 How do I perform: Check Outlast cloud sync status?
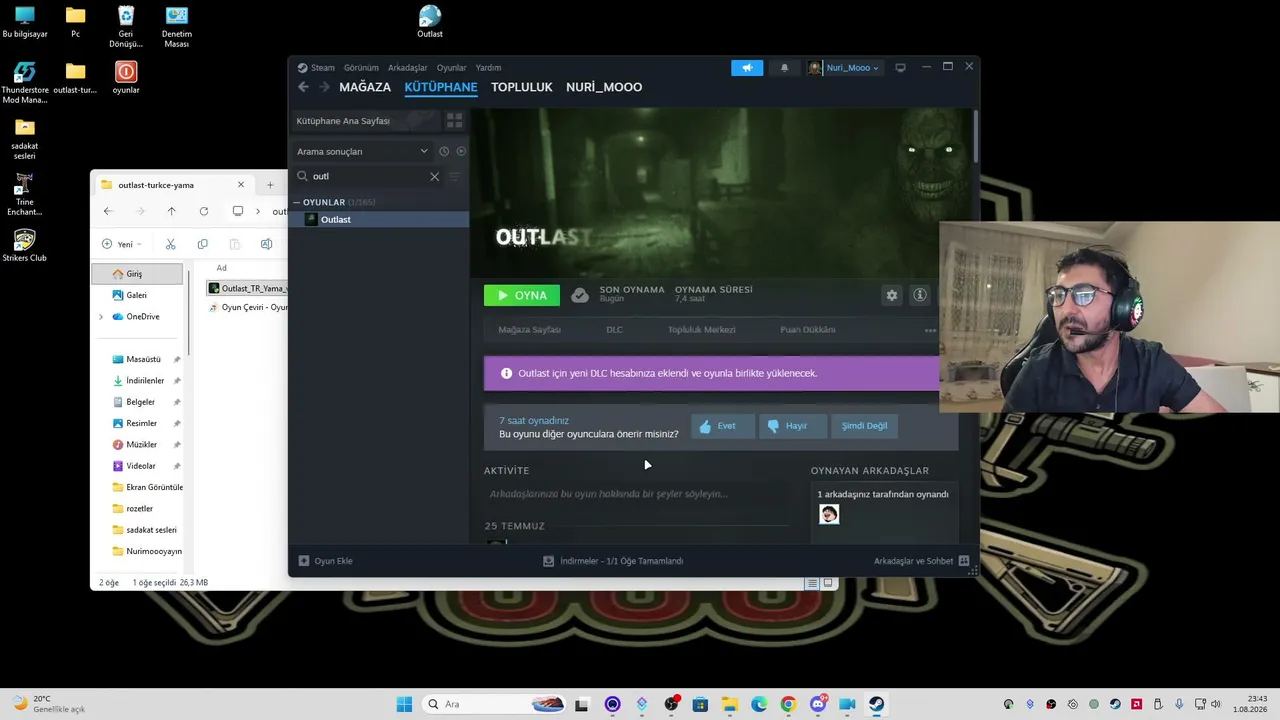(x=580, y=295)
